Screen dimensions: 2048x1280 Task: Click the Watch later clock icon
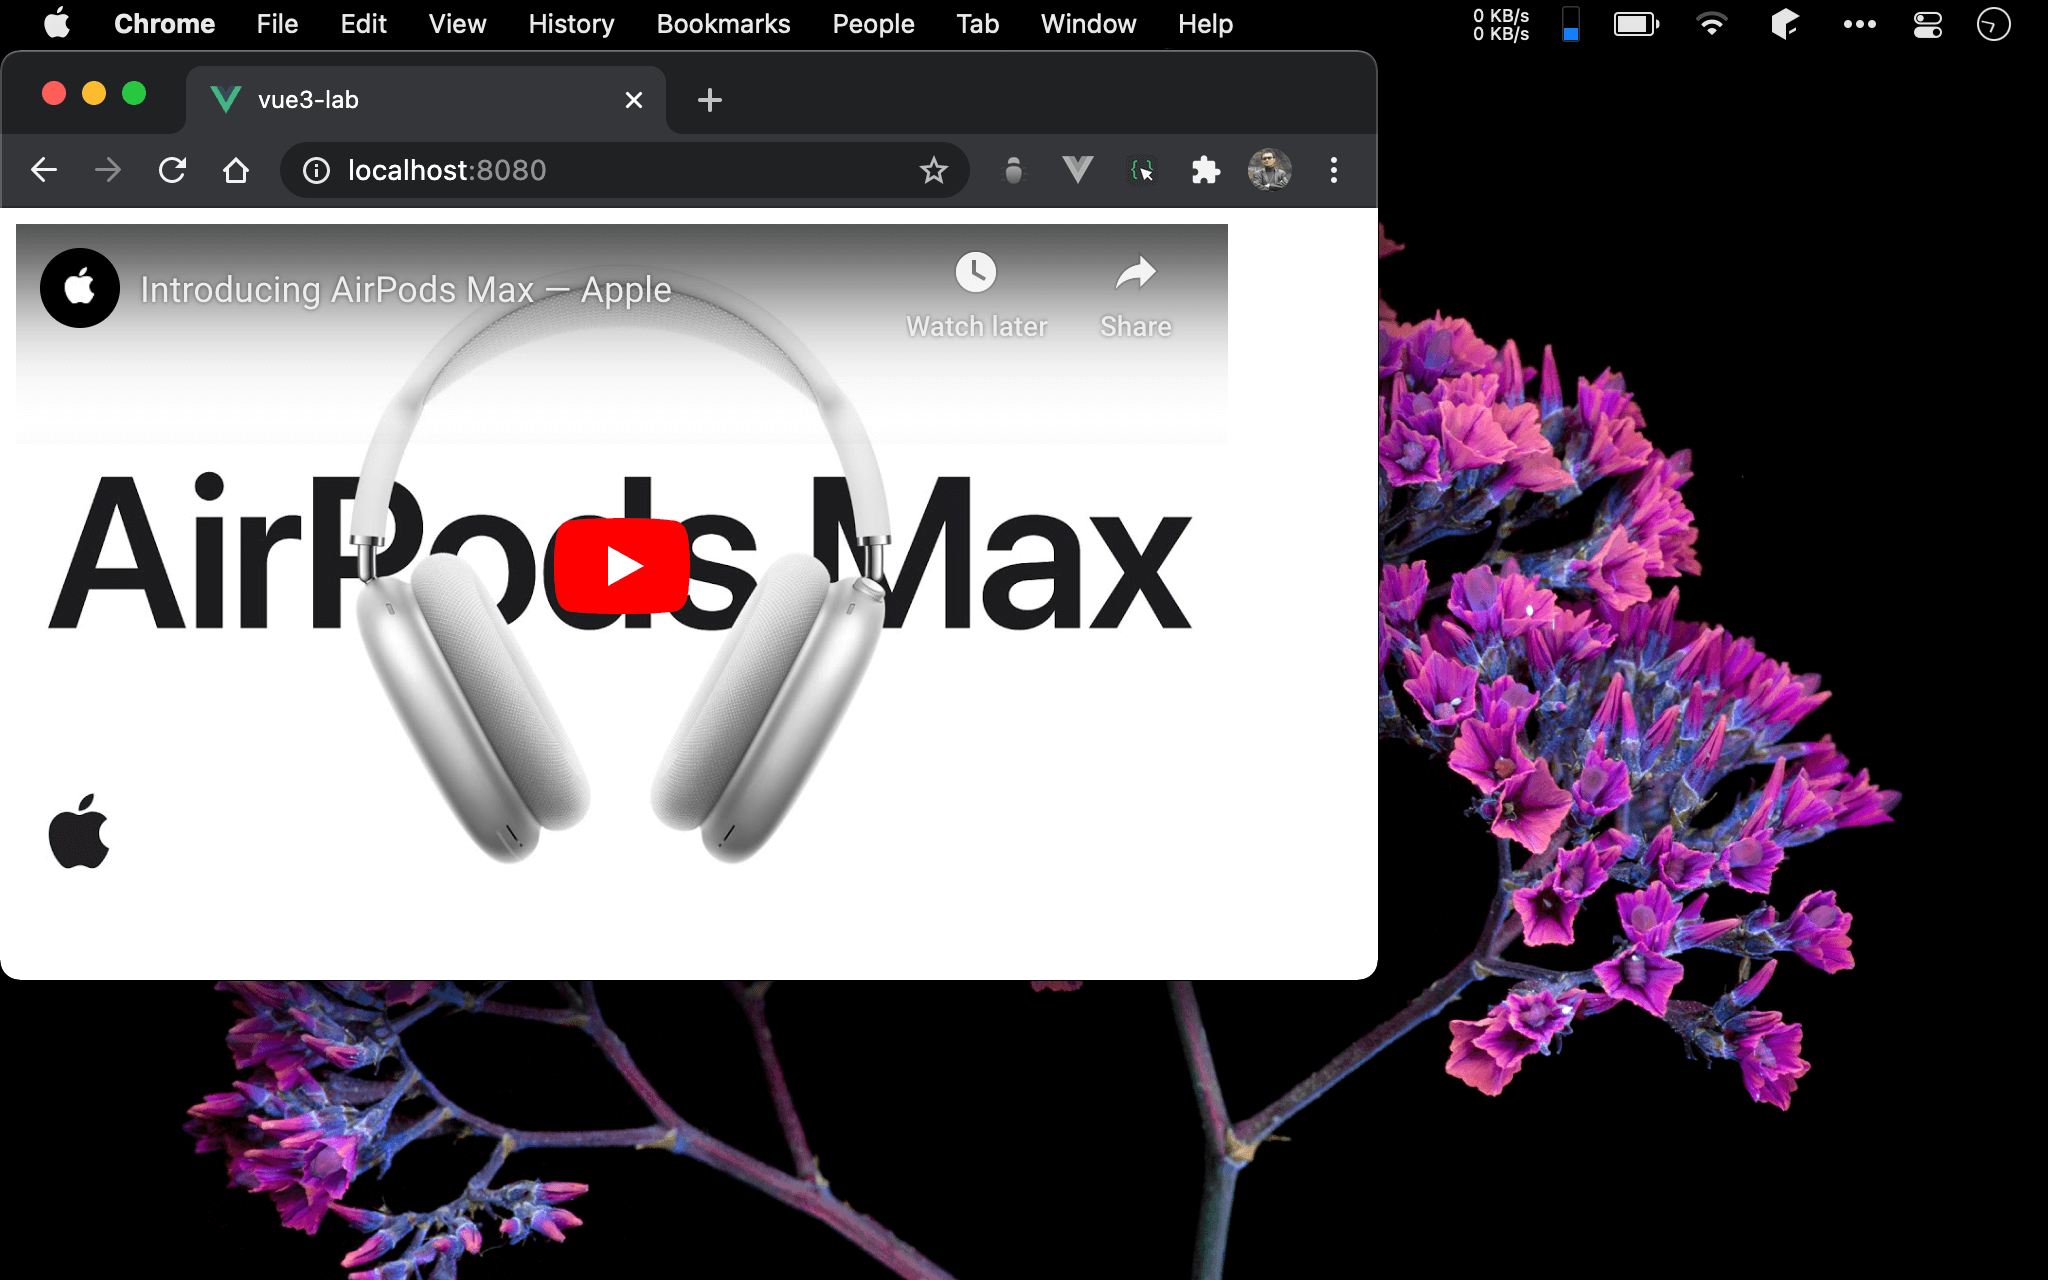coord(975,272)
